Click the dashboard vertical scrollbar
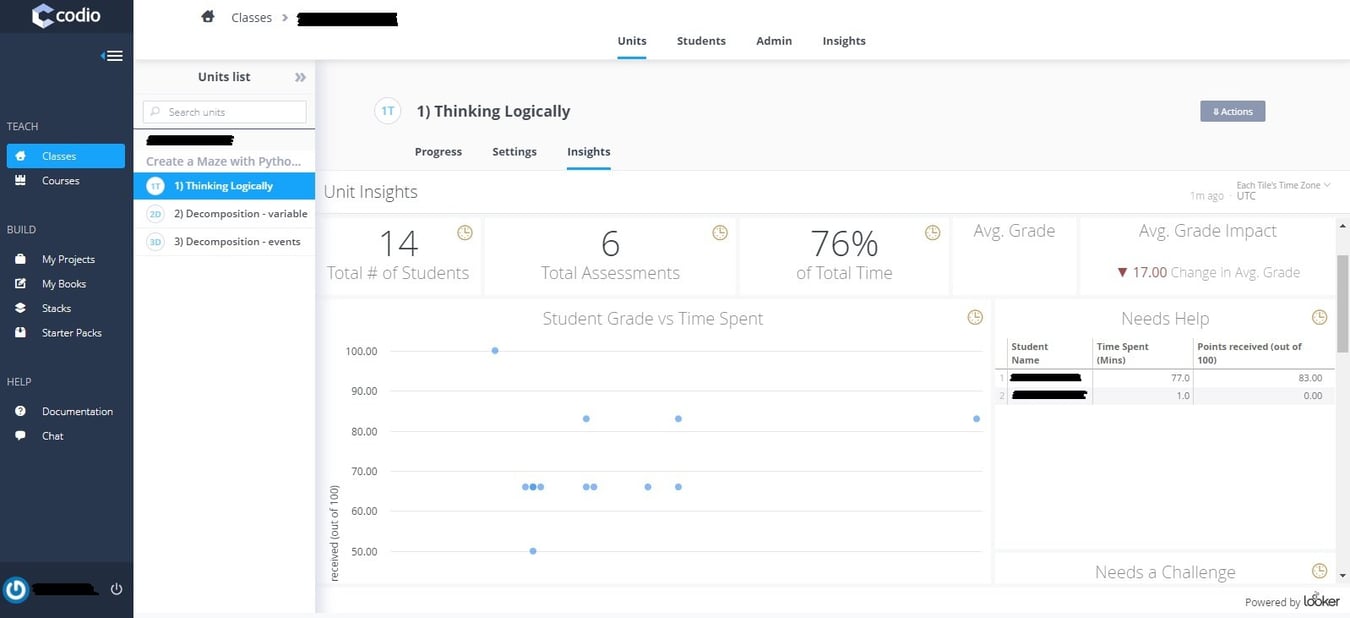The width and height of the screenshot is (1350, 618). 1342,300
